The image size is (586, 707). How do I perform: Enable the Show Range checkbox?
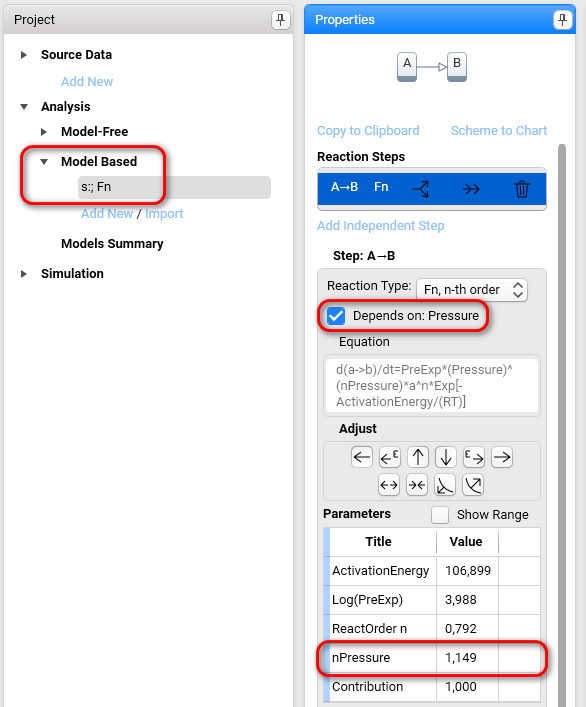(x=440, y=515)
